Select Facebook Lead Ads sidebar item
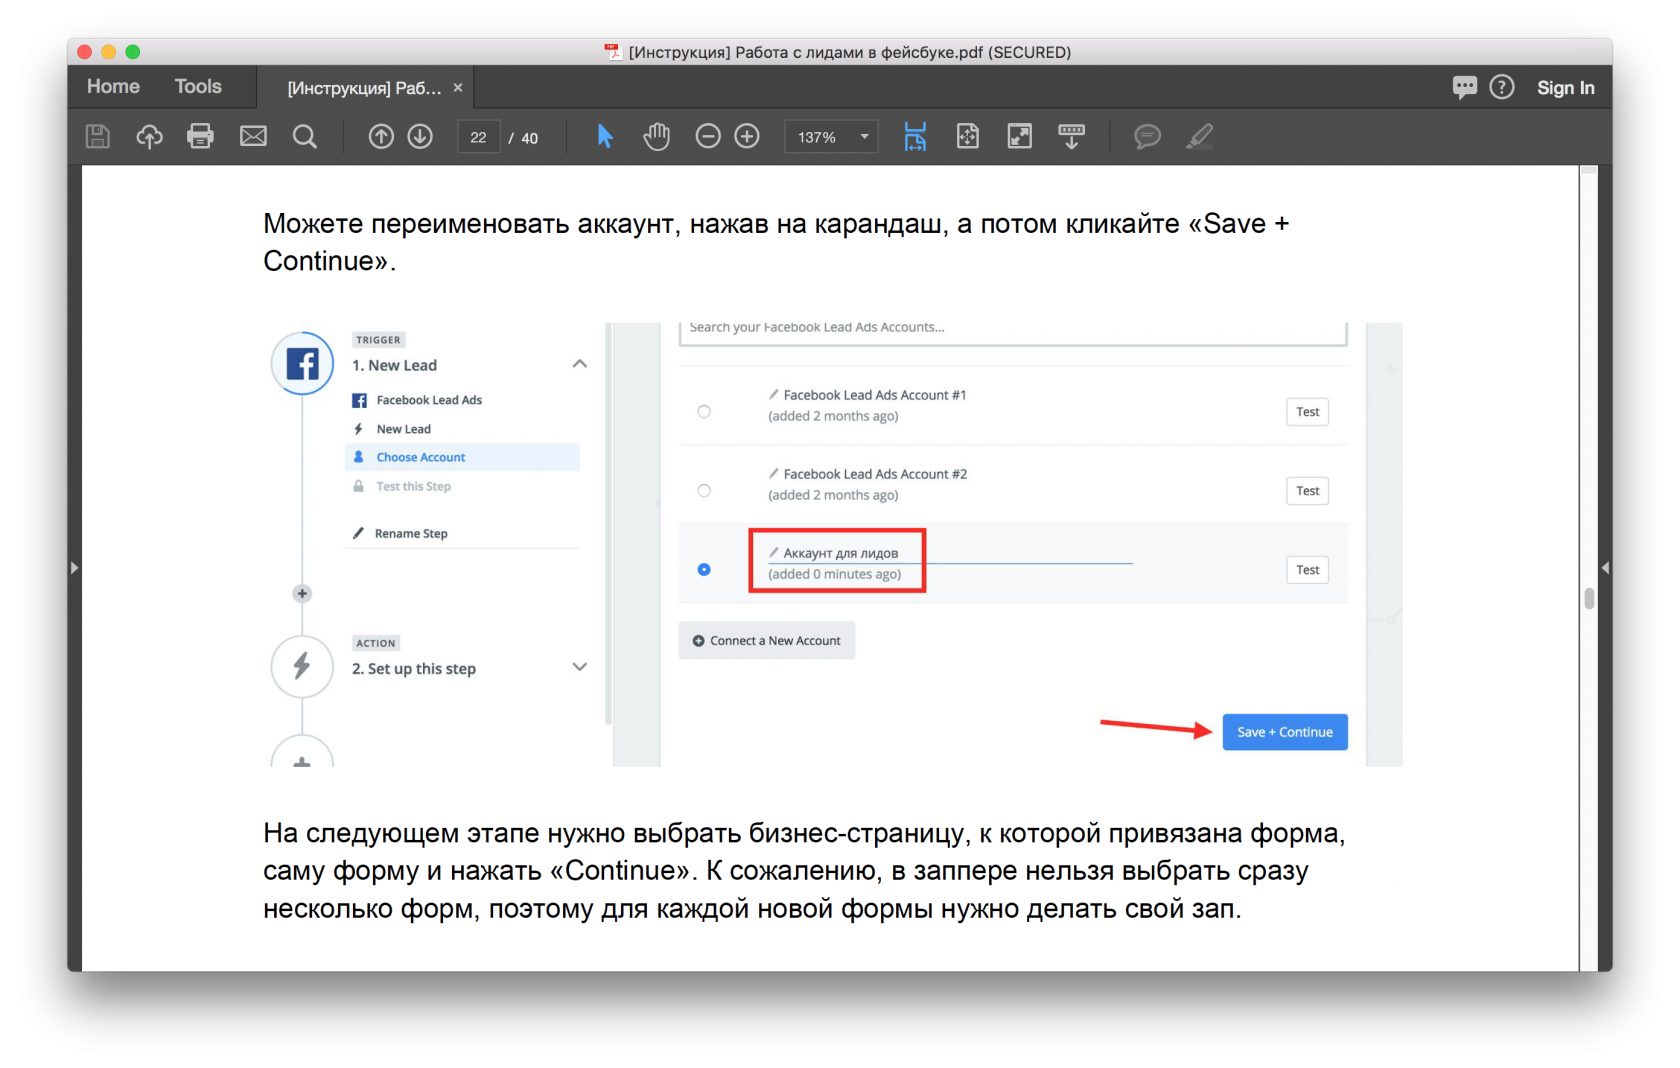 click(417, 400)
